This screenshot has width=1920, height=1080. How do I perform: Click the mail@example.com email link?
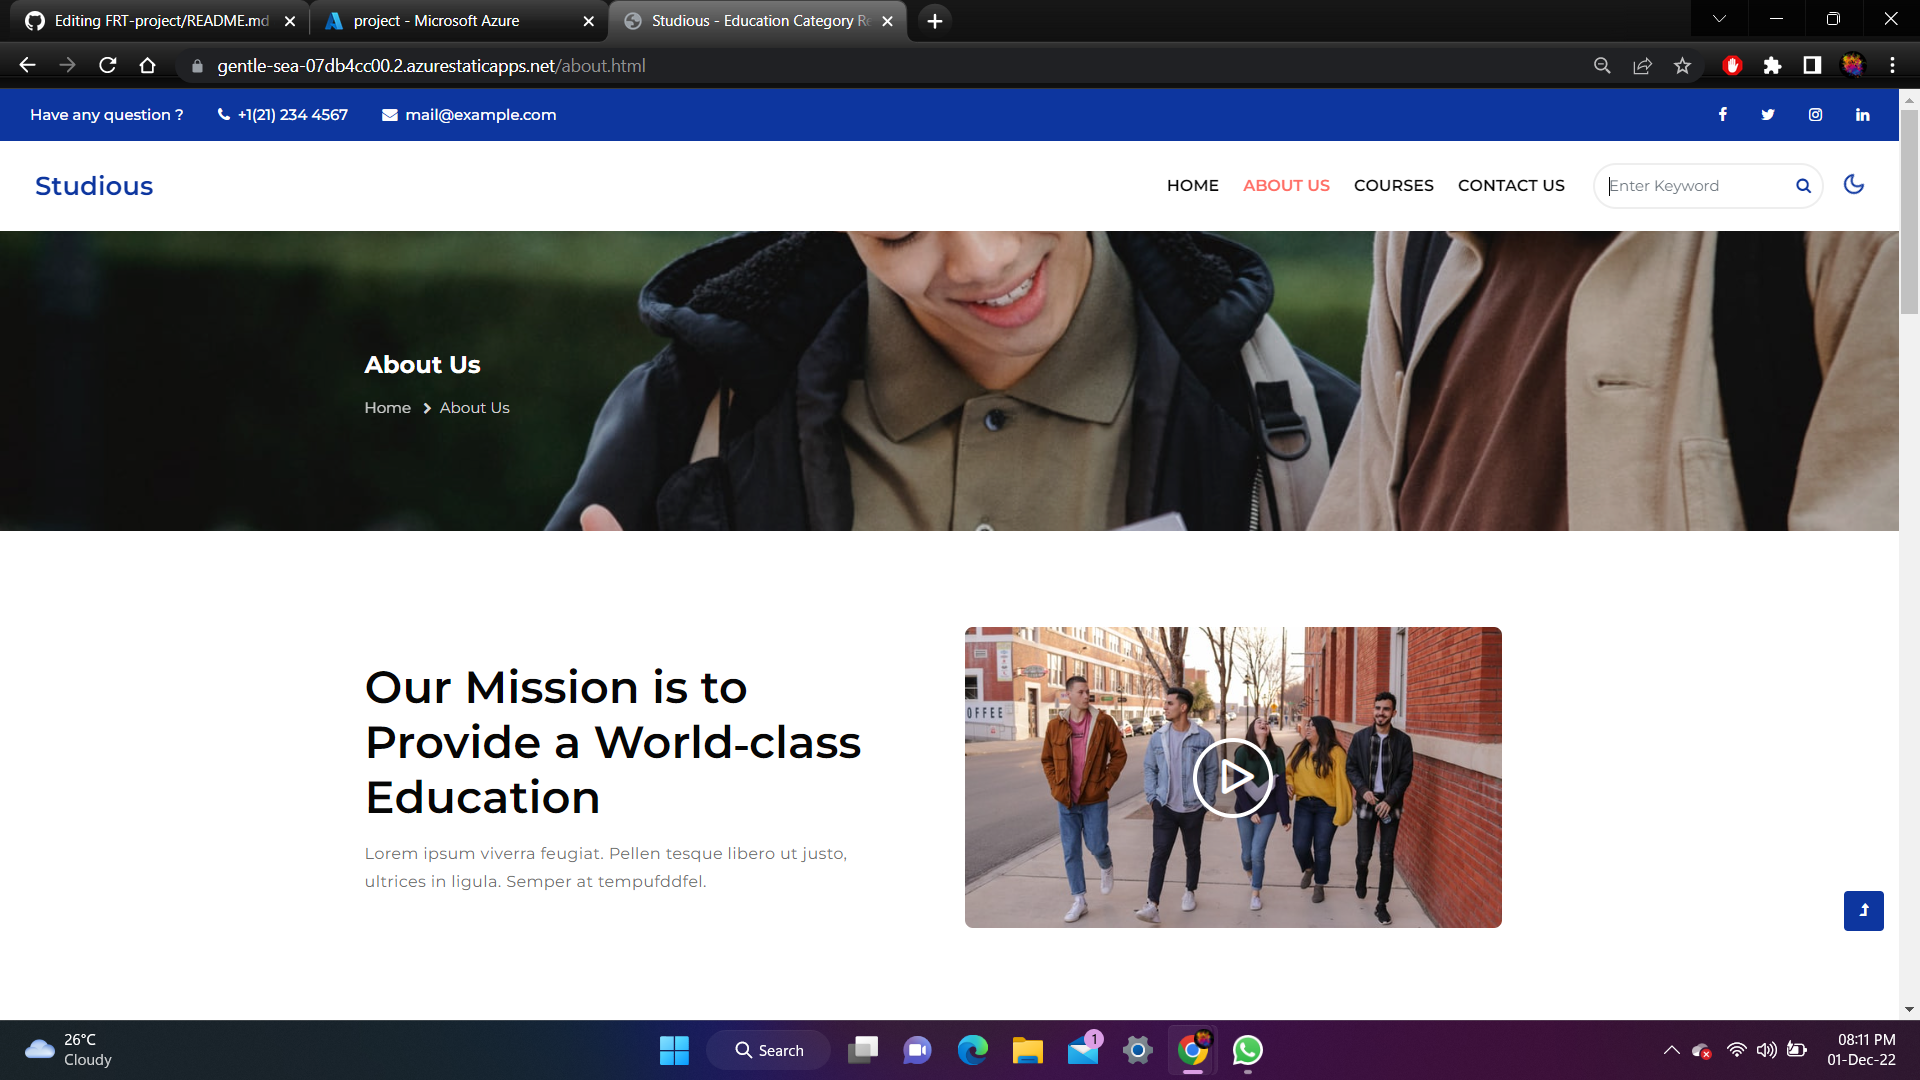[480, 115]
